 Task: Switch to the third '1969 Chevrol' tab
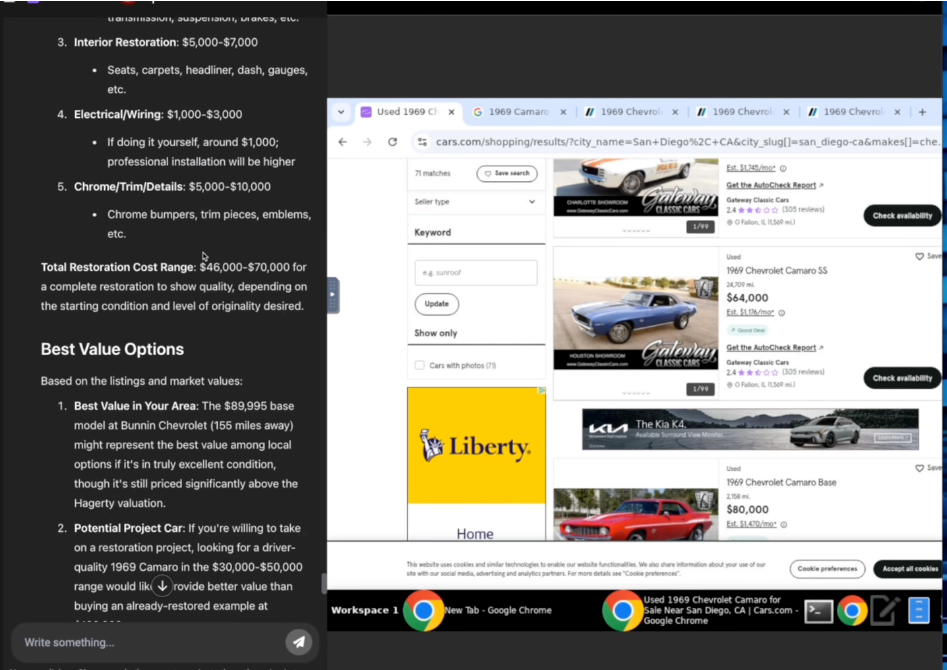(853, 112)
